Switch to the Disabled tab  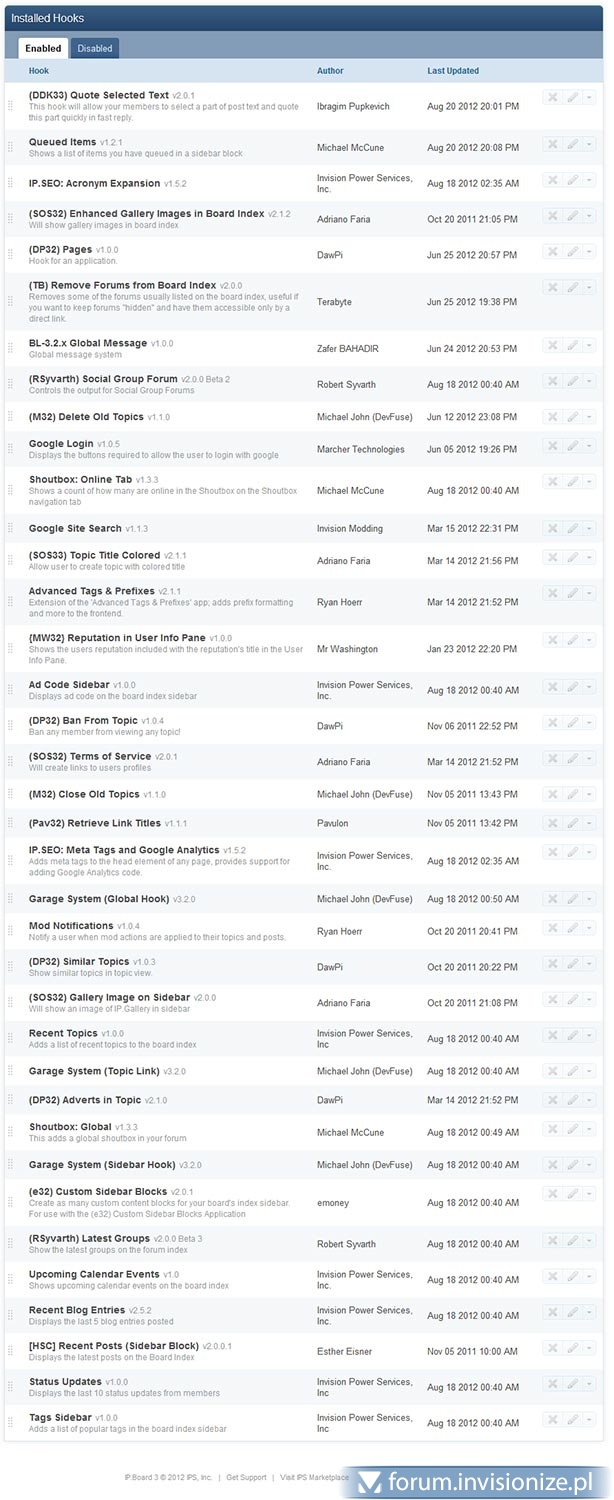point(95,48)
